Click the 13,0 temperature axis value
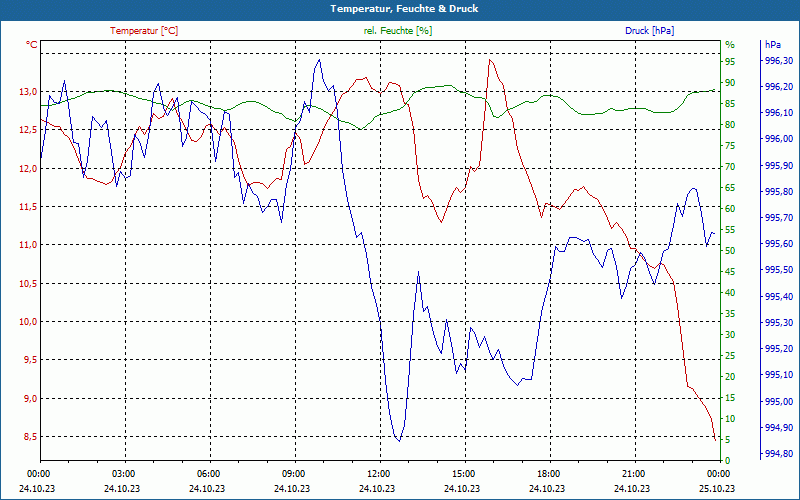 29,92
